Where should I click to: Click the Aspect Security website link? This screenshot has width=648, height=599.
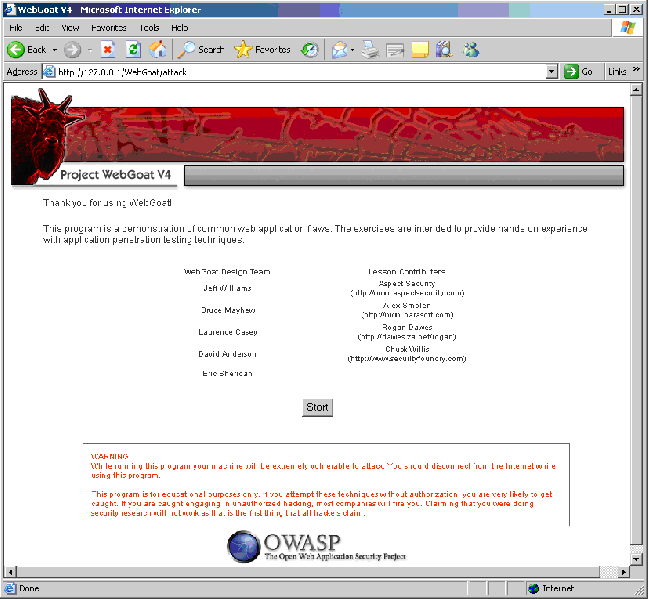pos(407,293)
